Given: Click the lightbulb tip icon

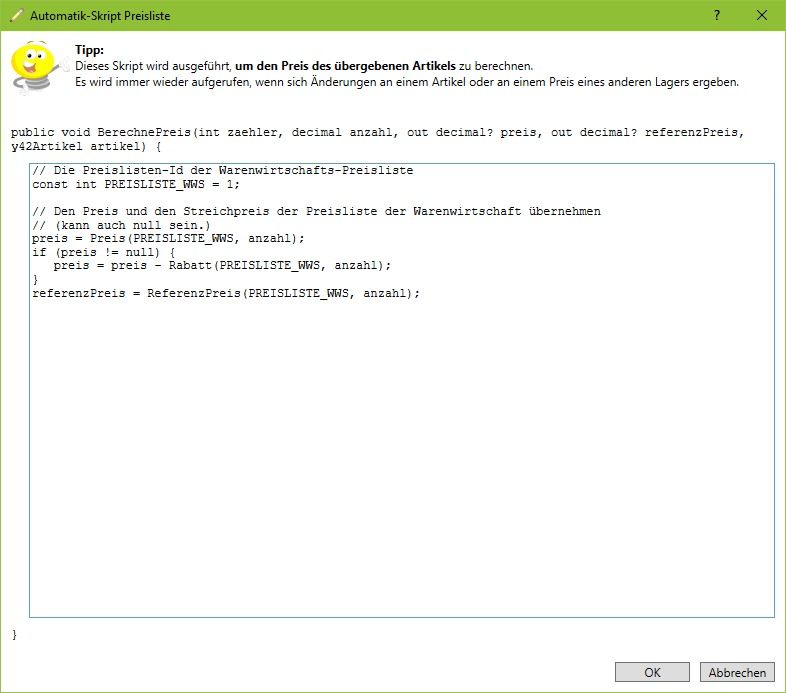Looking at the screenshot, I should click(35, 69).
